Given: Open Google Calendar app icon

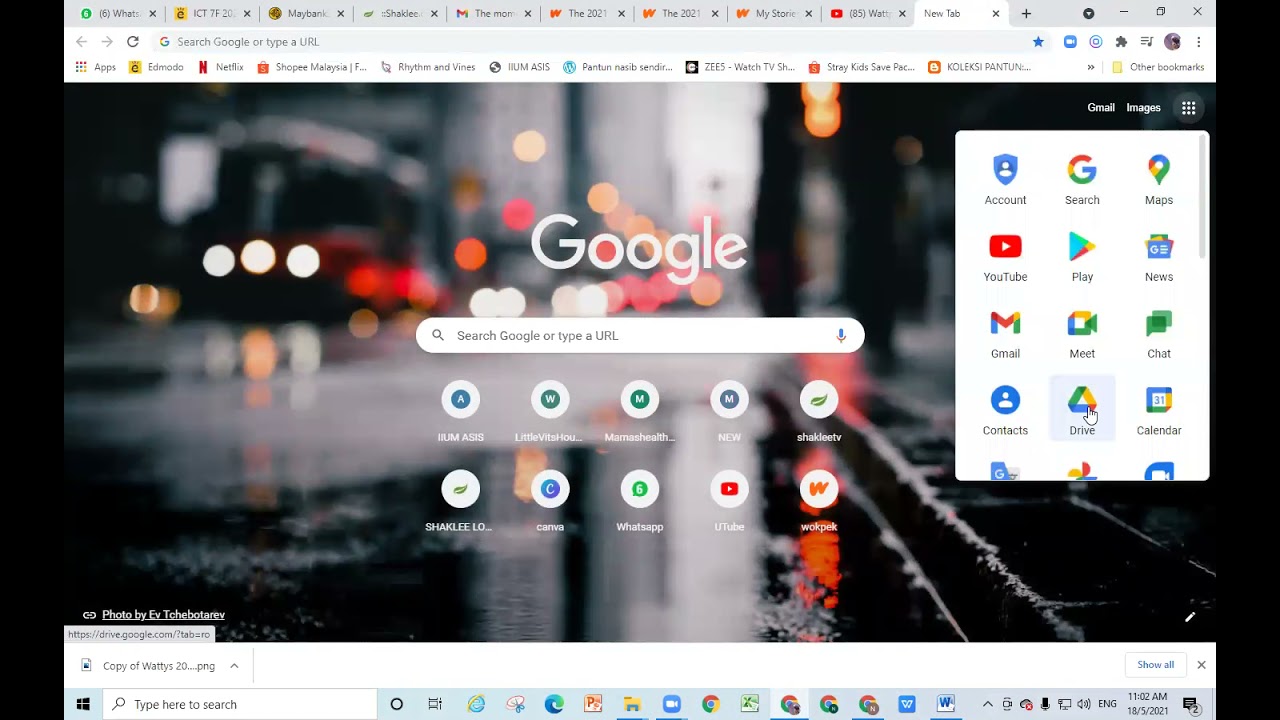Looking at the screenshot, I should pos(1159,410).
